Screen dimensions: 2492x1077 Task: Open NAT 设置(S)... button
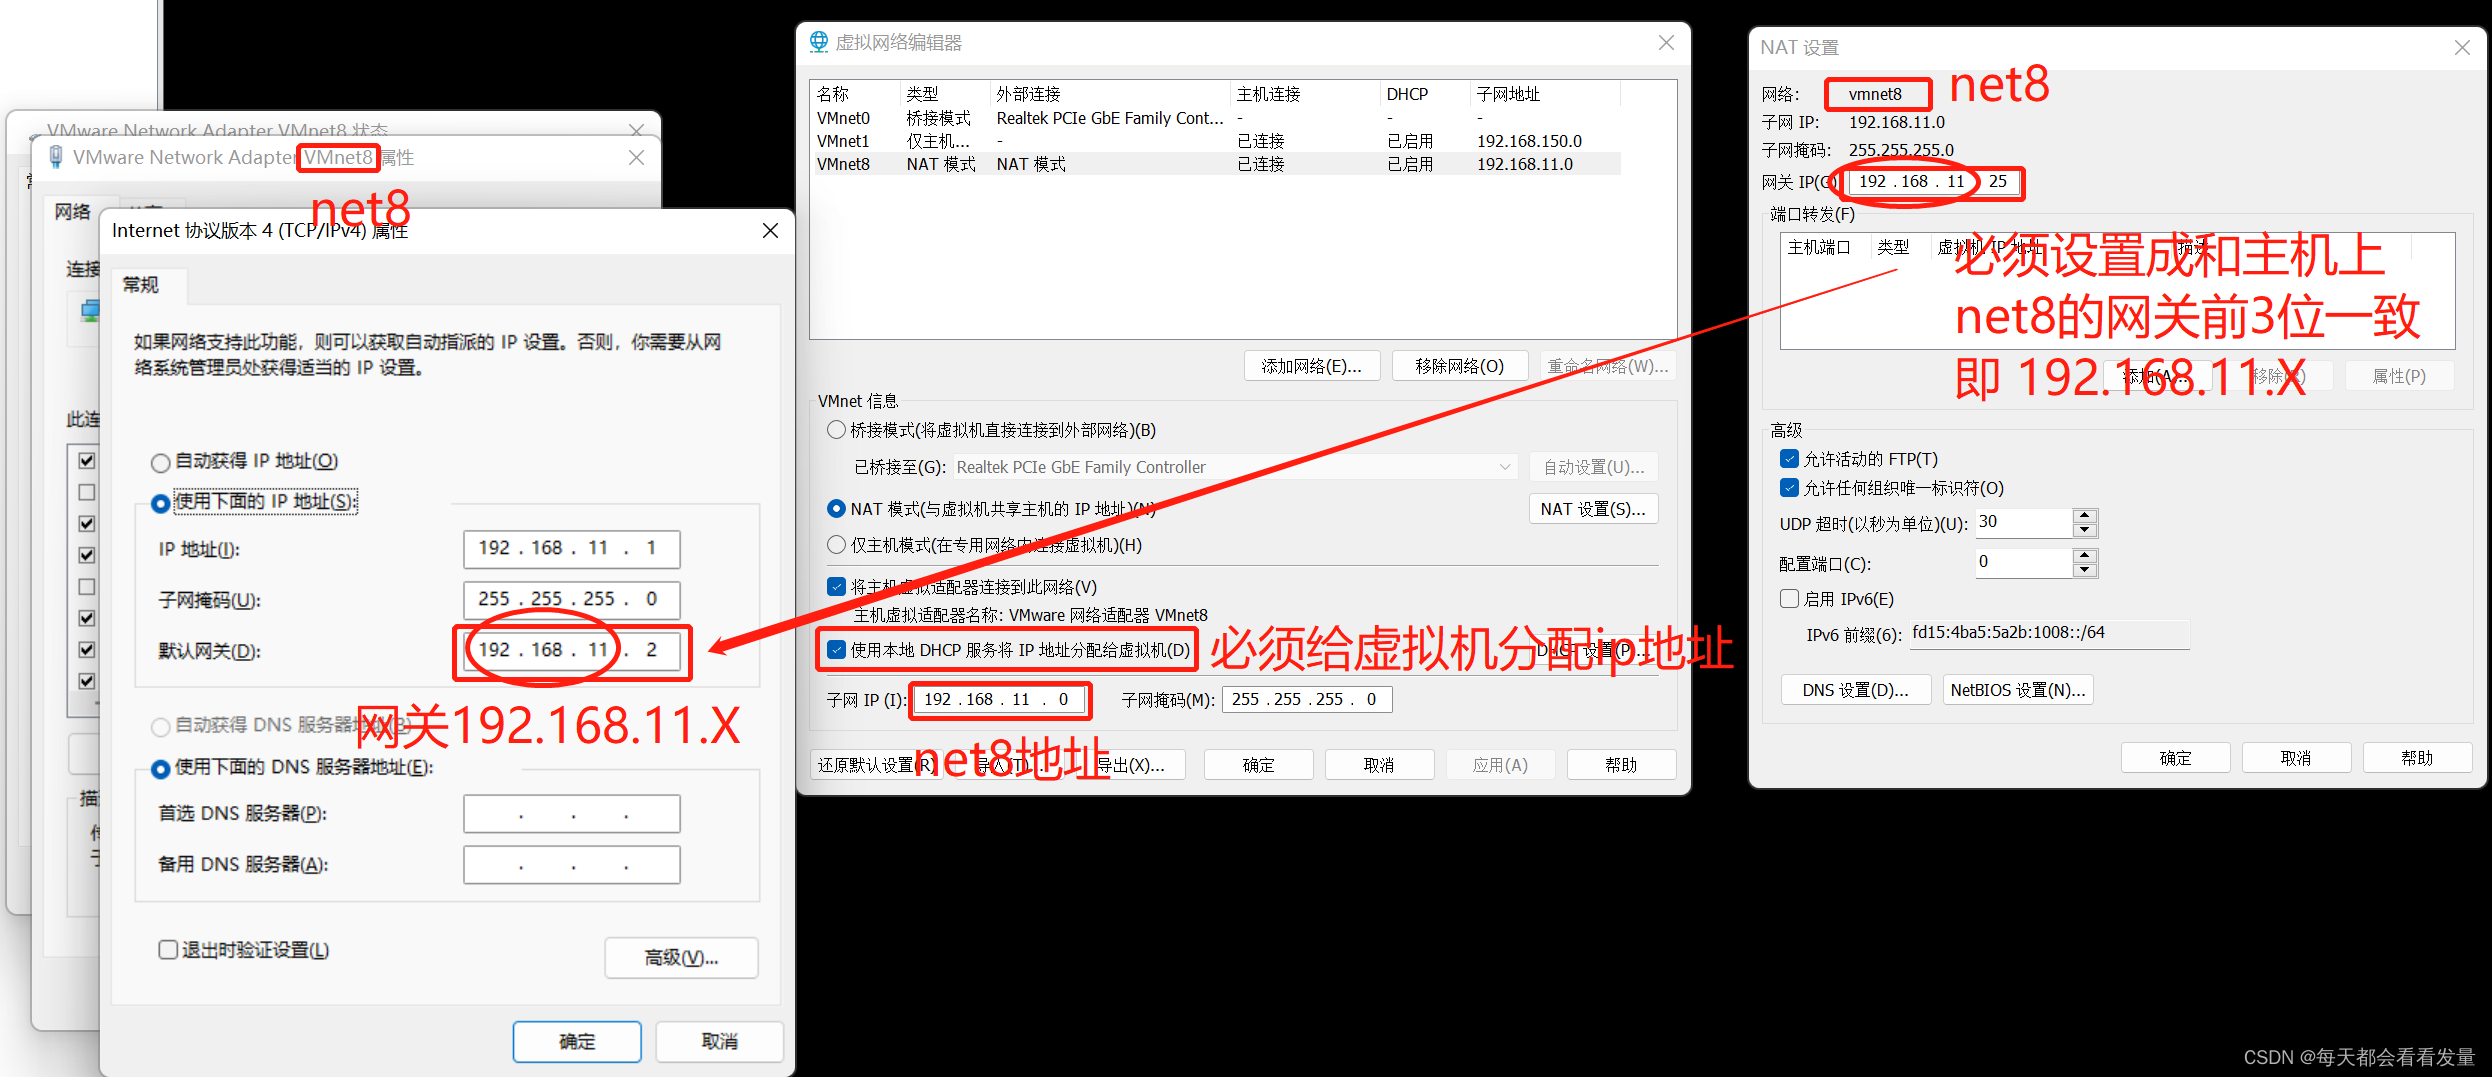pos(1593,509)
